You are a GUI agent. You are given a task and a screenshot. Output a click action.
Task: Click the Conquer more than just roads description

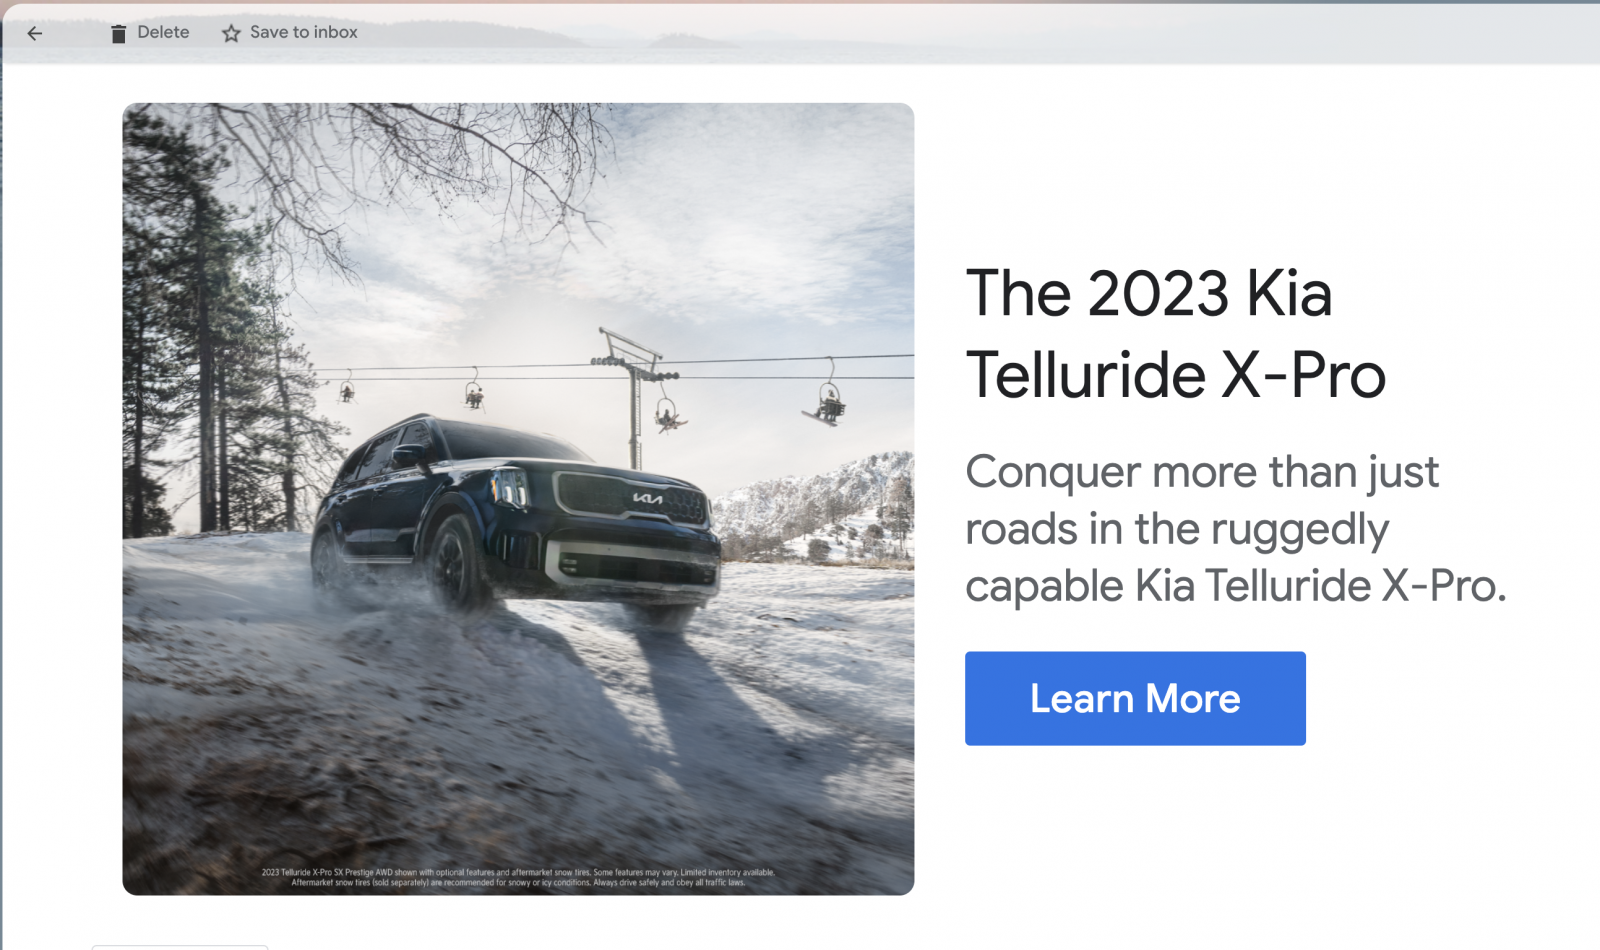(x=1235, y=529)
